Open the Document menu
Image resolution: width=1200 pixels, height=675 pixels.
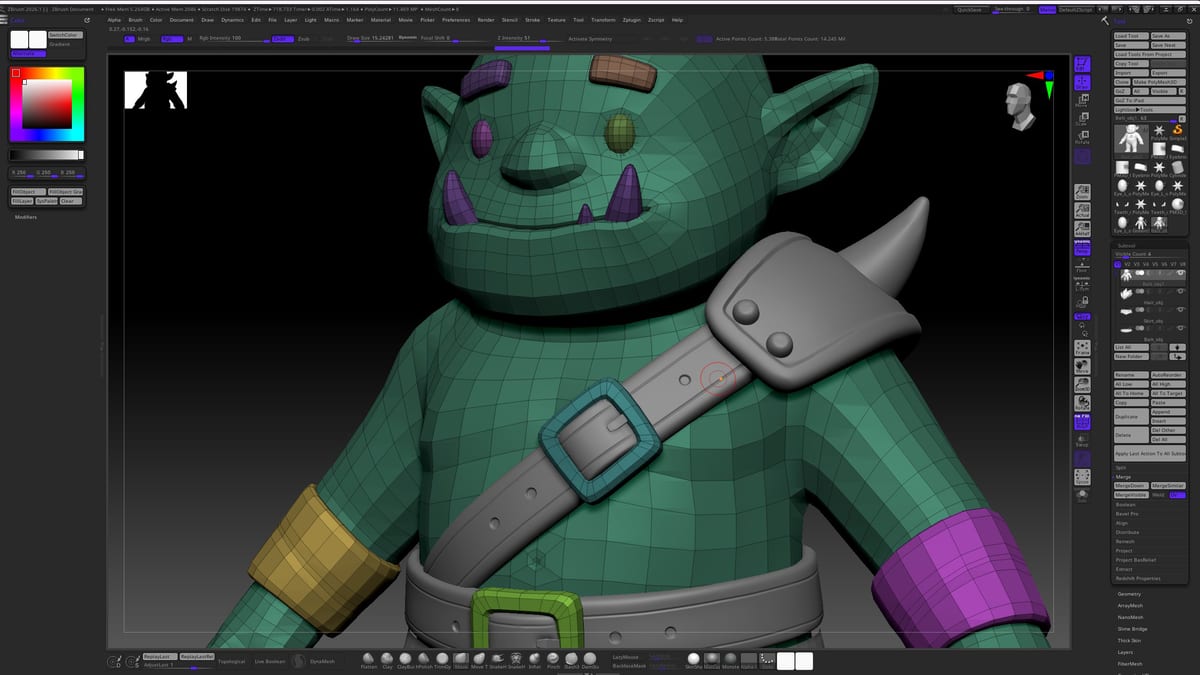pos(181,20)
